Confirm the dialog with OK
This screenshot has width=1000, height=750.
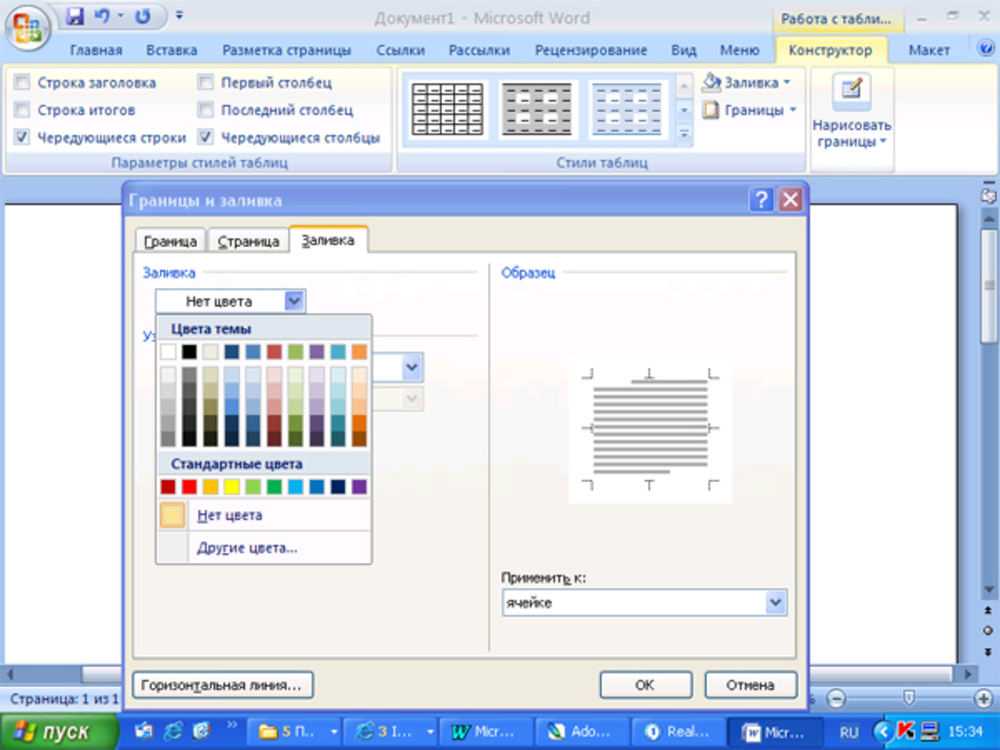pyautogui.click(x=645, y=685)
